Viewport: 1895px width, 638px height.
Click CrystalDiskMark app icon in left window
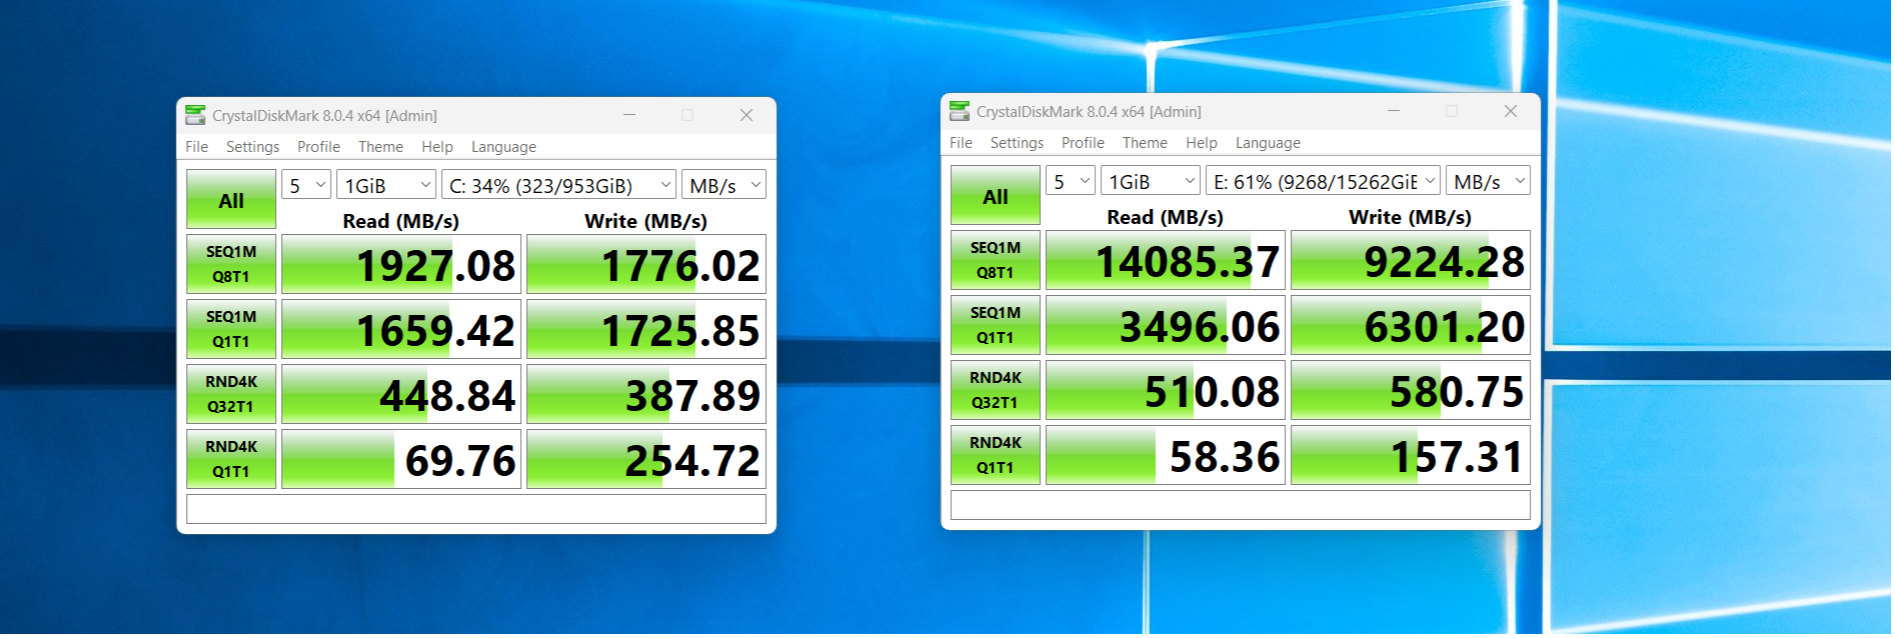195,115
